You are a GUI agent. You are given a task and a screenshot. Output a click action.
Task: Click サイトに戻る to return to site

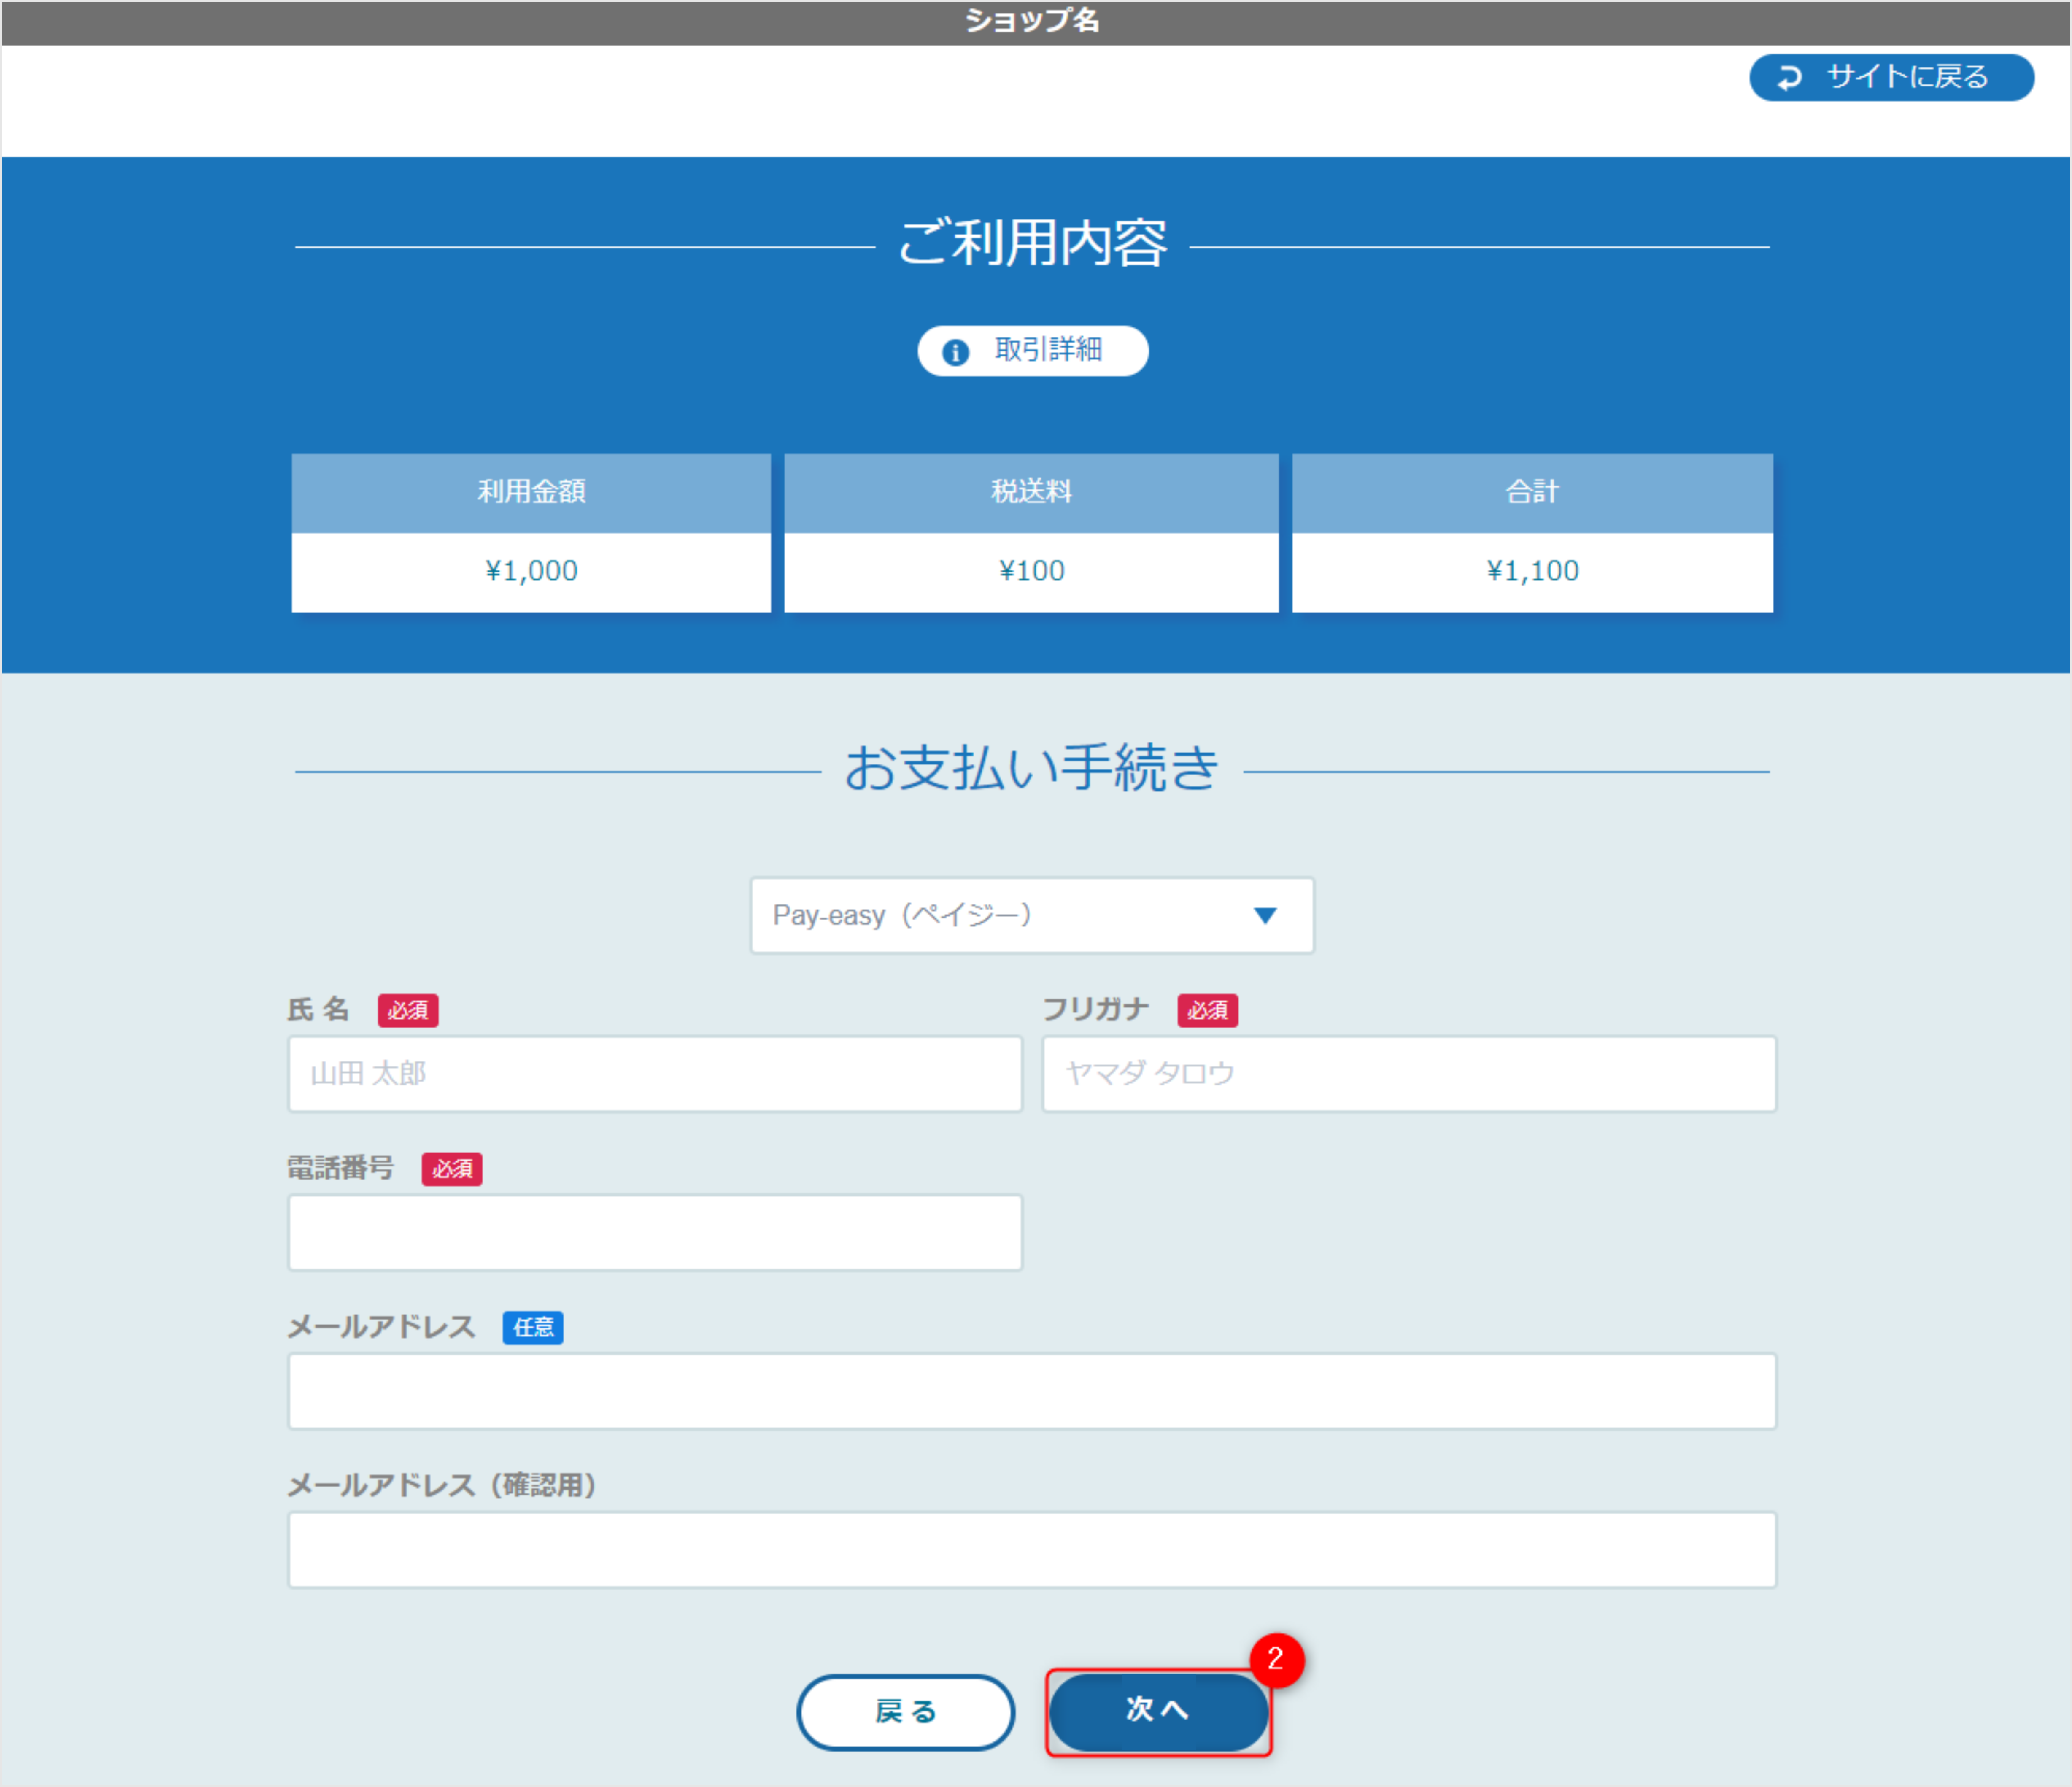pos(1890,78)
